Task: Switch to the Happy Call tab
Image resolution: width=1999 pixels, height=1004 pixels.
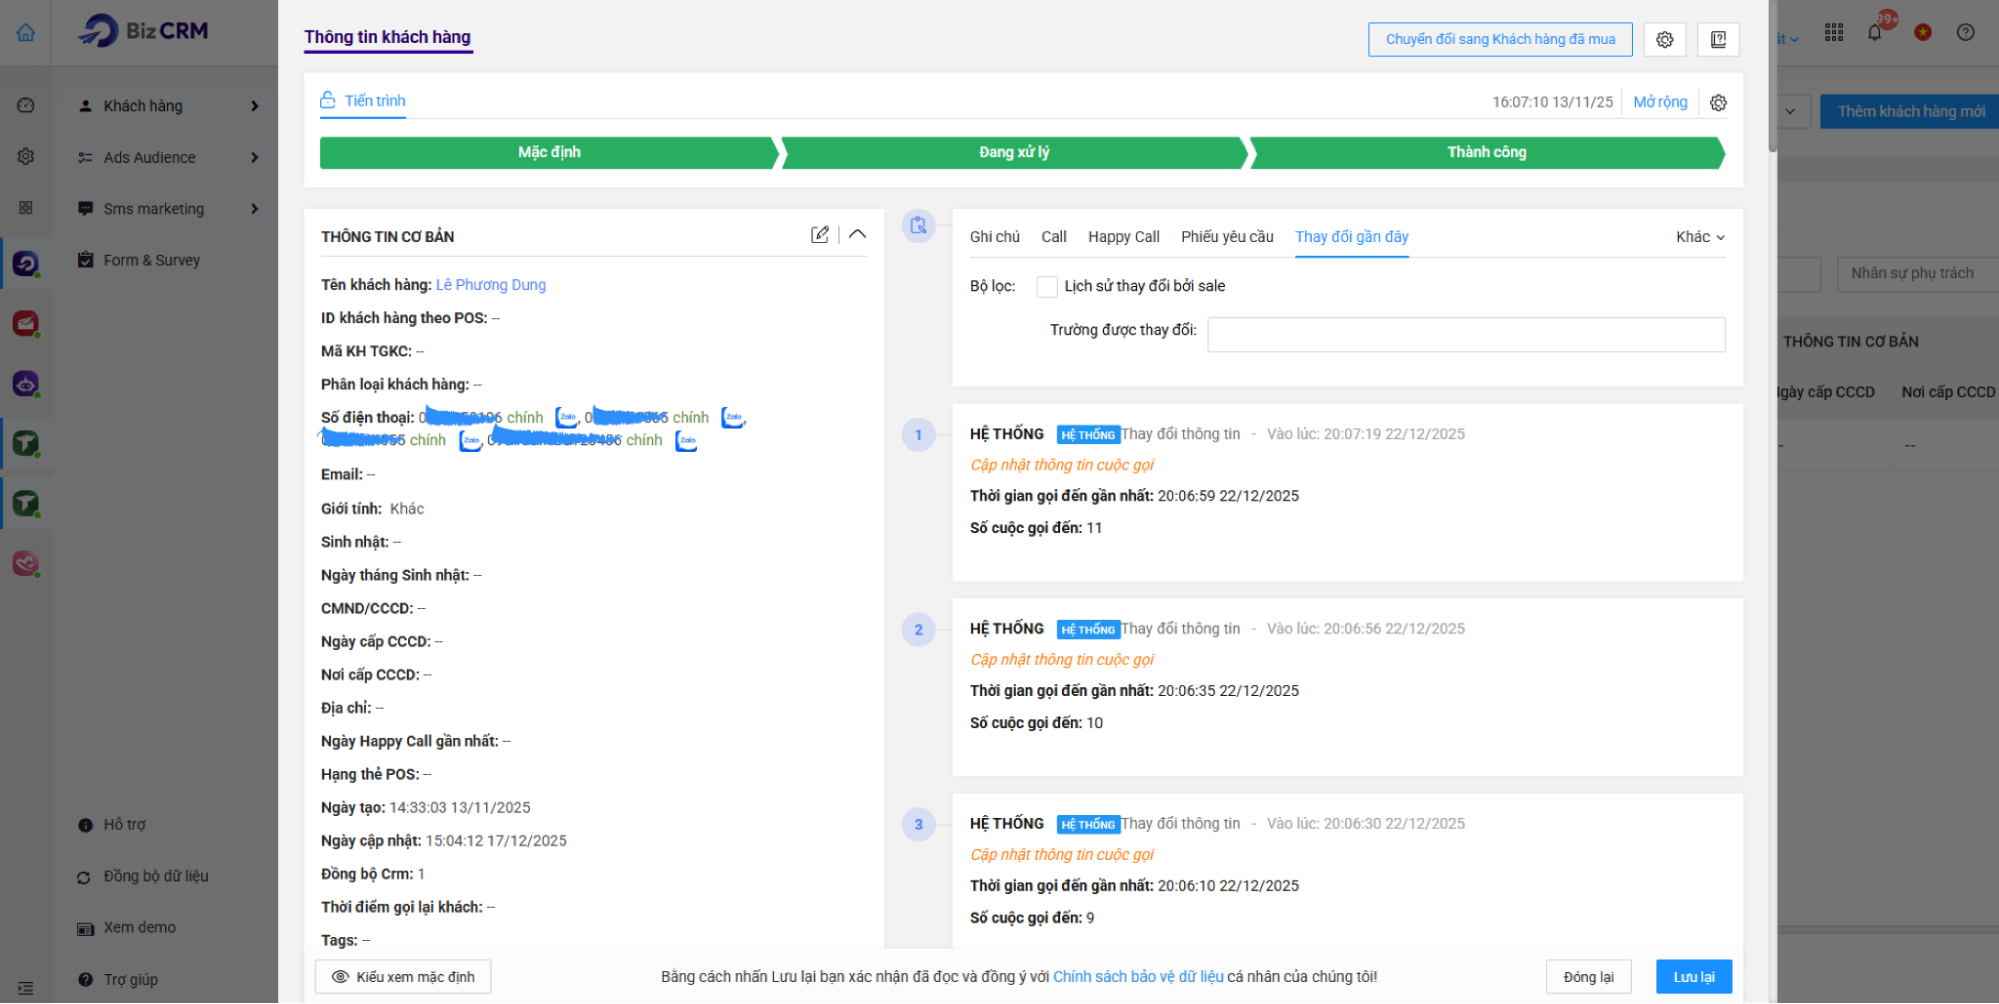Action: pyautogui.click(x=1123, y=237)
